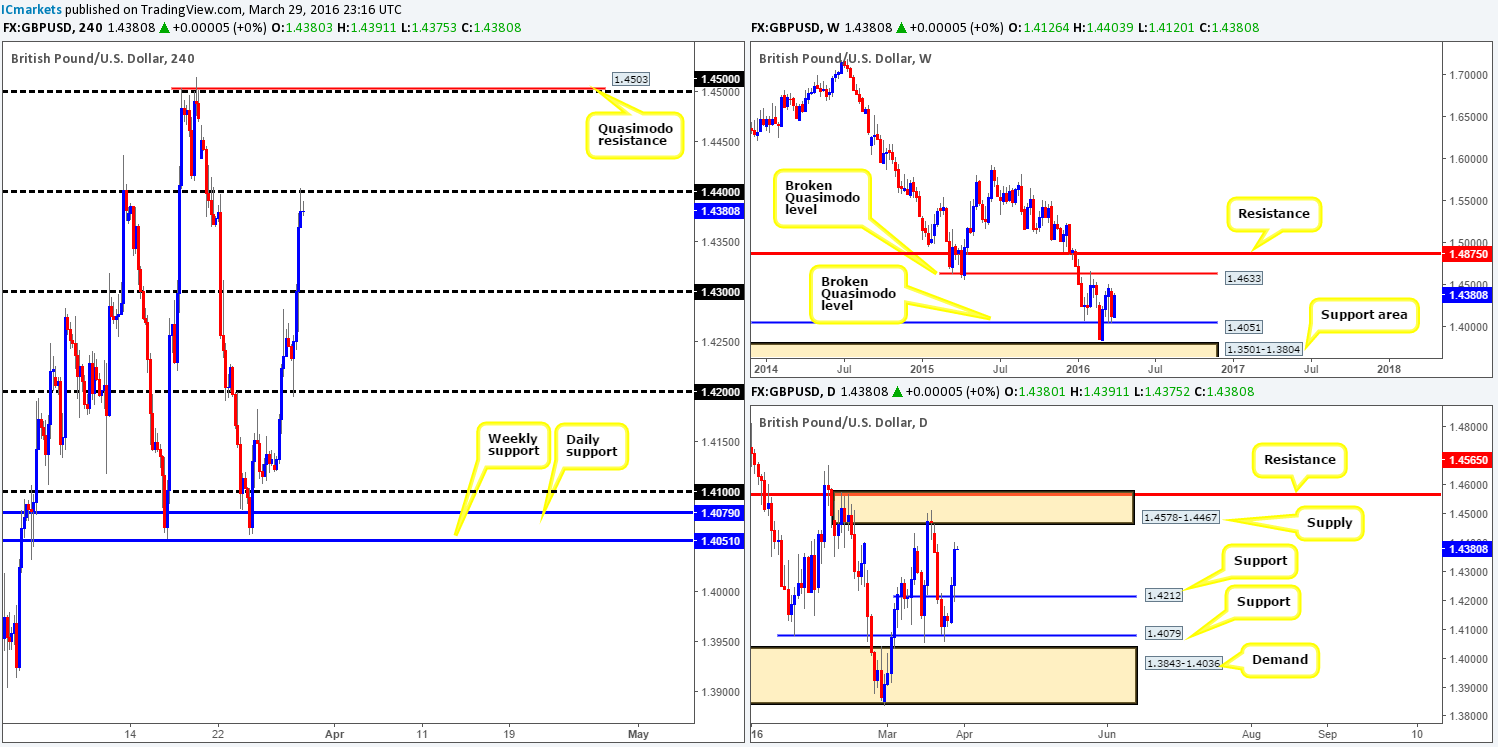Viewport: 1498px width, 747px height.
Task: Click the 1.42000 price label on 240 chart
Action: 720,392
